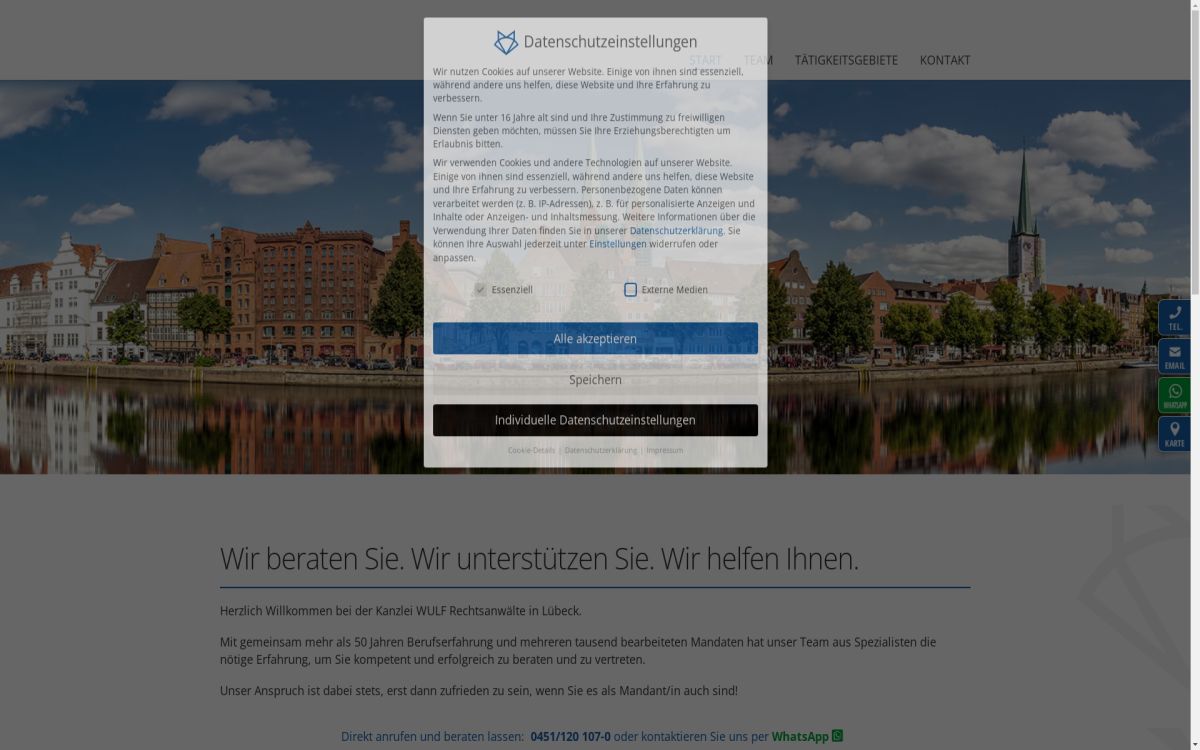Select TEAM in the navigation bar
This screenshot has width=1200, height=750.
point(758,60)
